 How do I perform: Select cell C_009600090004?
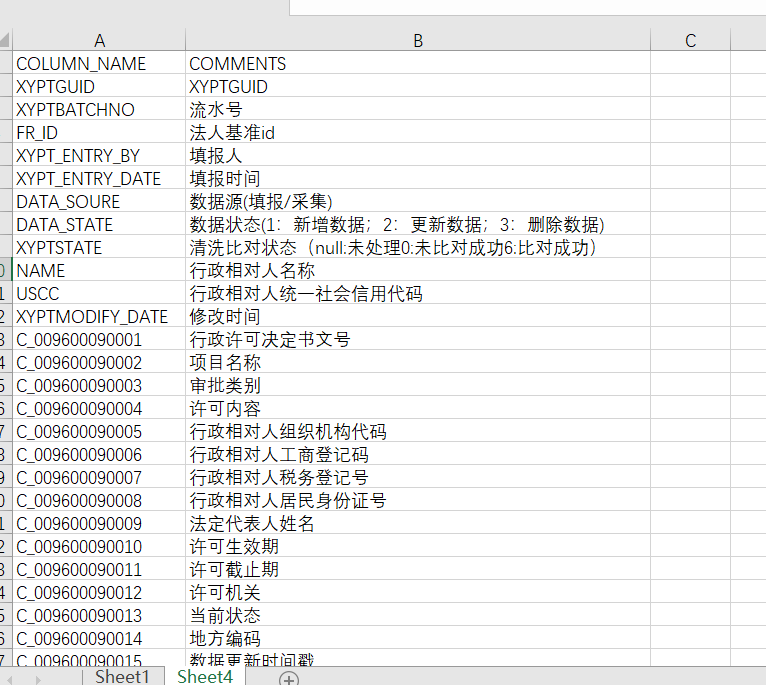99,408
